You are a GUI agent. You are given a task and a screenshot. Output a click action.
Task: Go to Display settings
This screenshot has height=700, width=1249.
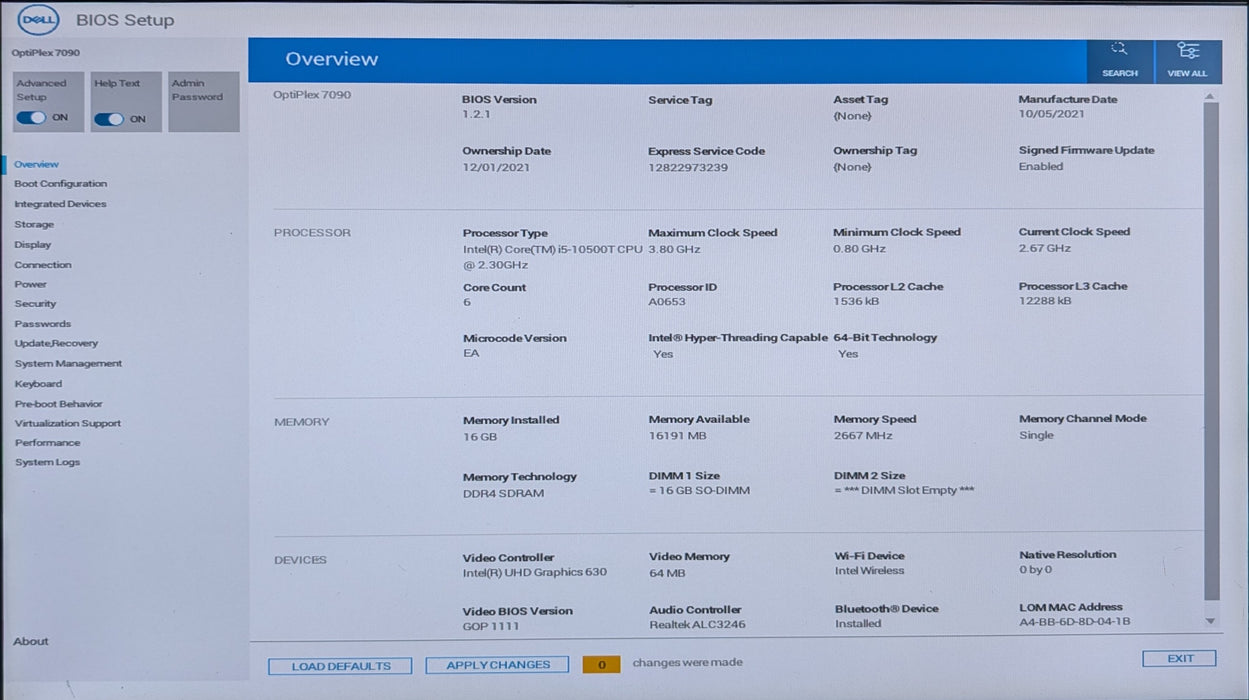coord(32,245)
